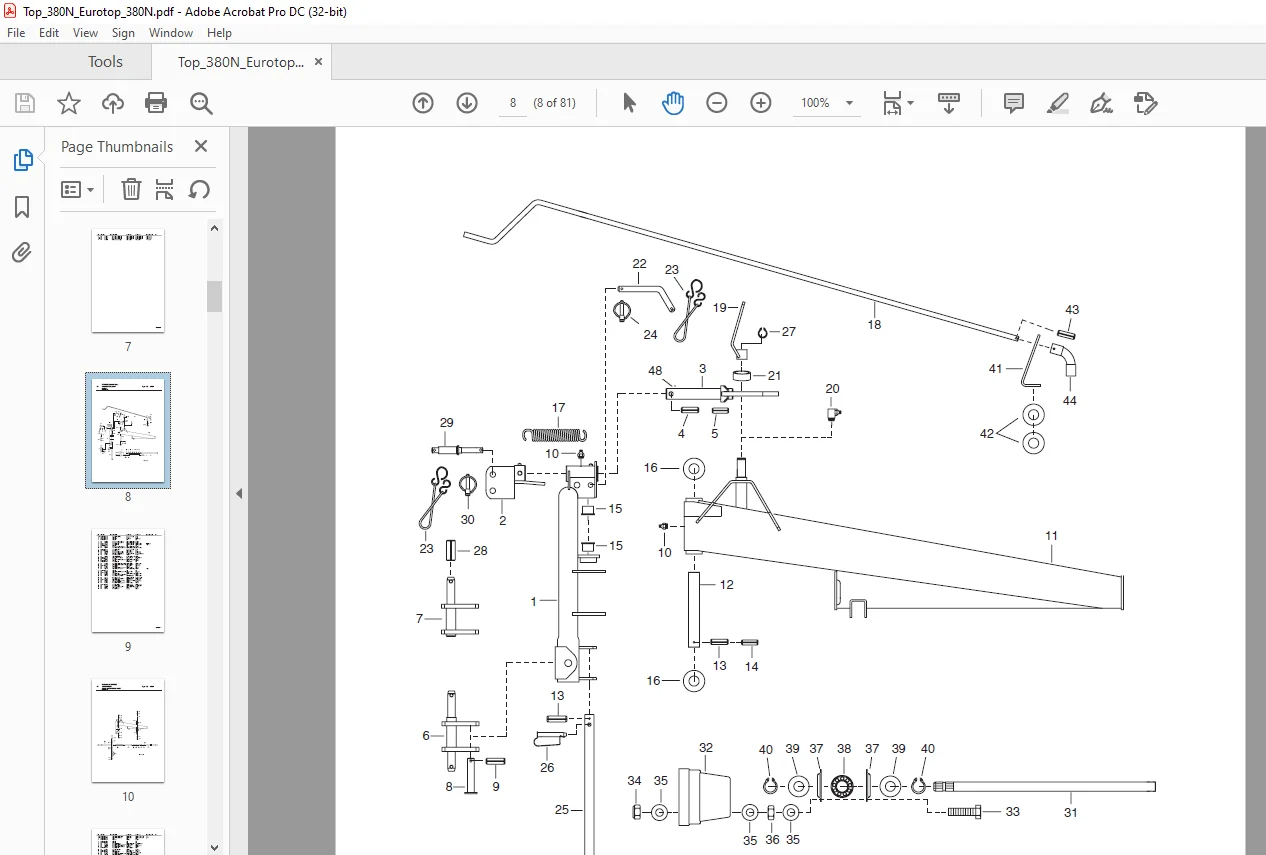Zoom out with the minus icon
This screenshot has height=855, width=1266.
717,103
